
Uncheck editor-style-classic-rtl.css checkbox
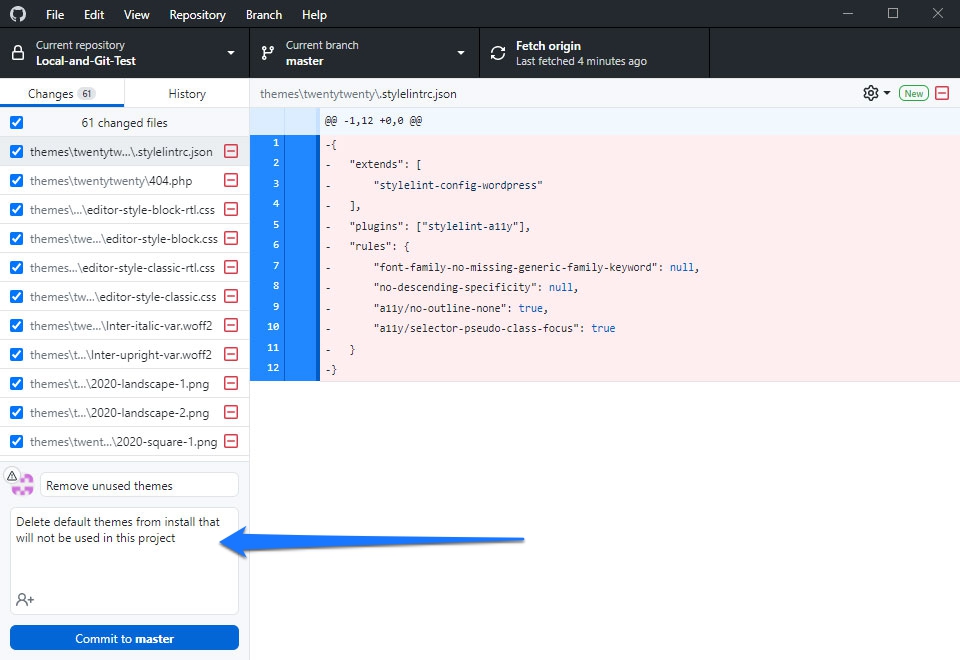pos(17,268)
